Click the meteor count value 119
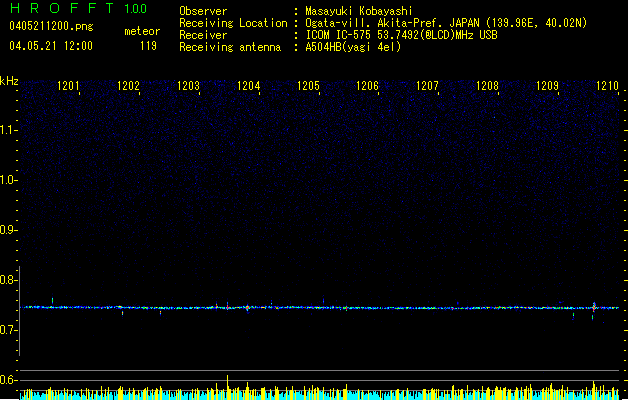This screenshot has width=629, height=400. point(148,46)
